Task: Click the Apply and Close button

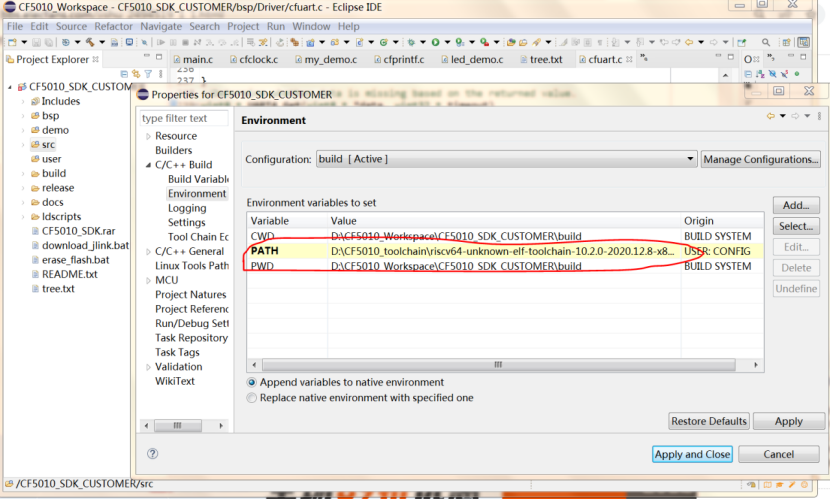Action: coord(692,454)
